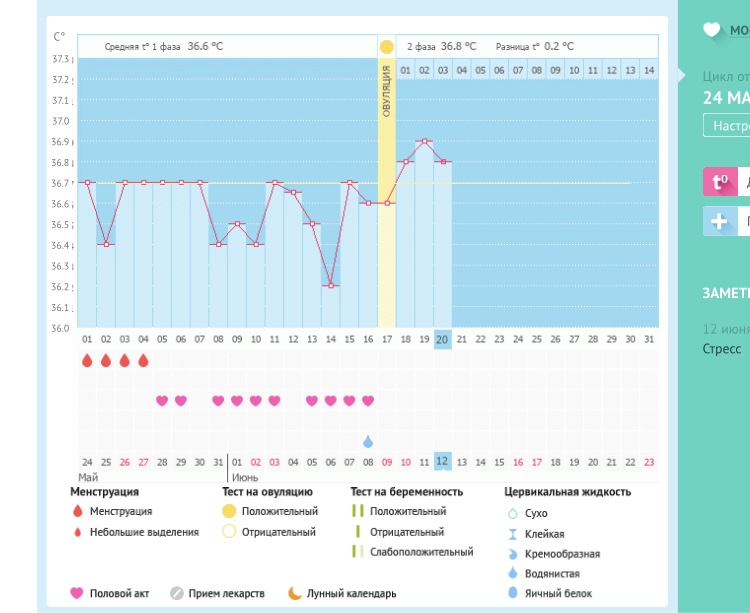Viewport: 750px width, 613px height.
Task: Open the Настройки button in the sidebar
Action: coord(727,126)
